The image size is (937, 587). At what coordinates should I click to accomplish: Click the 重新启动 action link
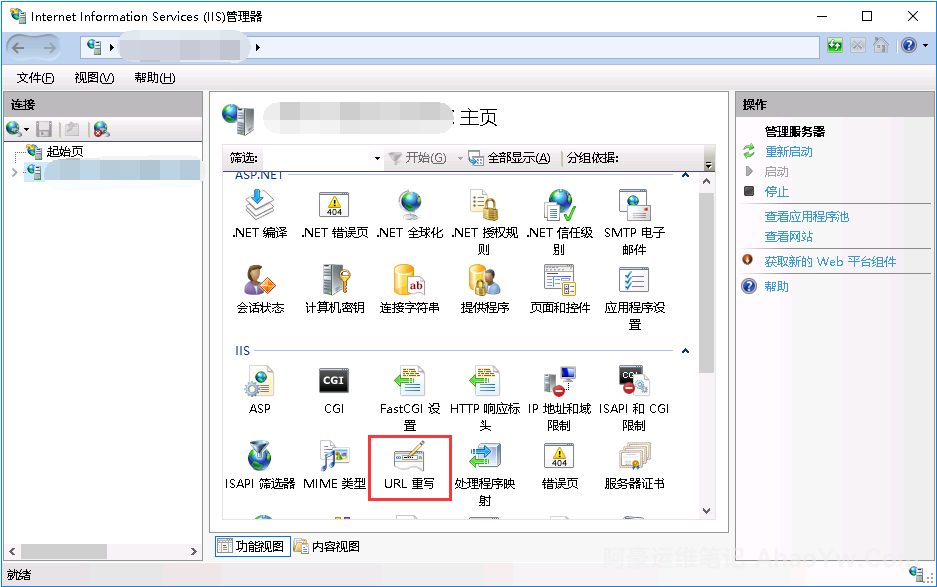pyautogui.click(x=788, y=152)
